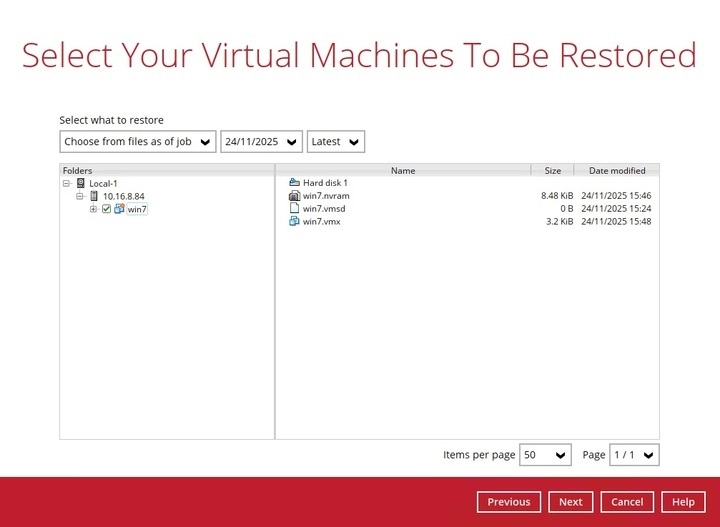The height and width of the screenshot is (527, 720).
Task: Click the 24/11/2025 15:48 modified date
Action: 616,221
